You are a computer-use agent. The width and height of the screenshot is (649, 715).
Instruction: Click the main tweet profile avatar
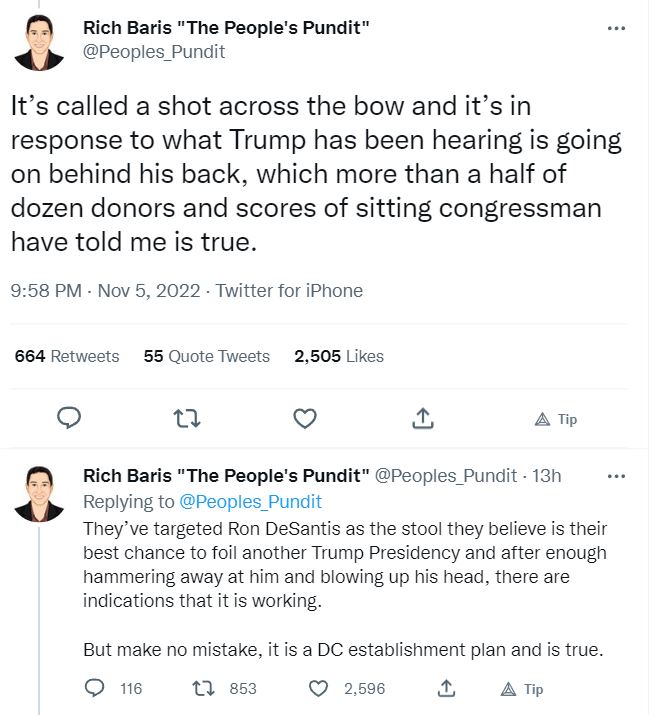(41, 42)
